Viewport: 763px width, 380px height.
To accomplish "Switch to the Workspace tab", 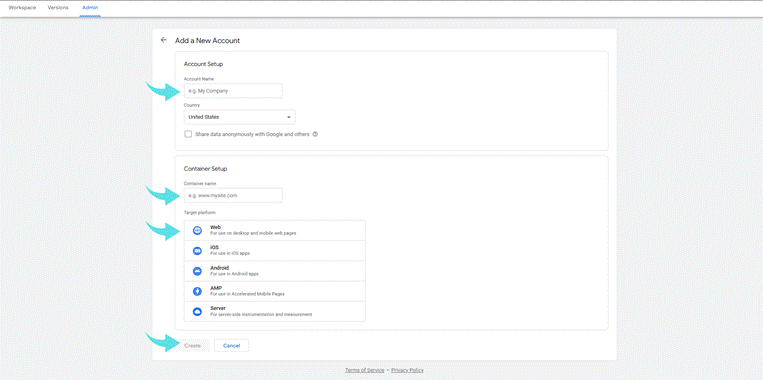I will tap(22, 8).
